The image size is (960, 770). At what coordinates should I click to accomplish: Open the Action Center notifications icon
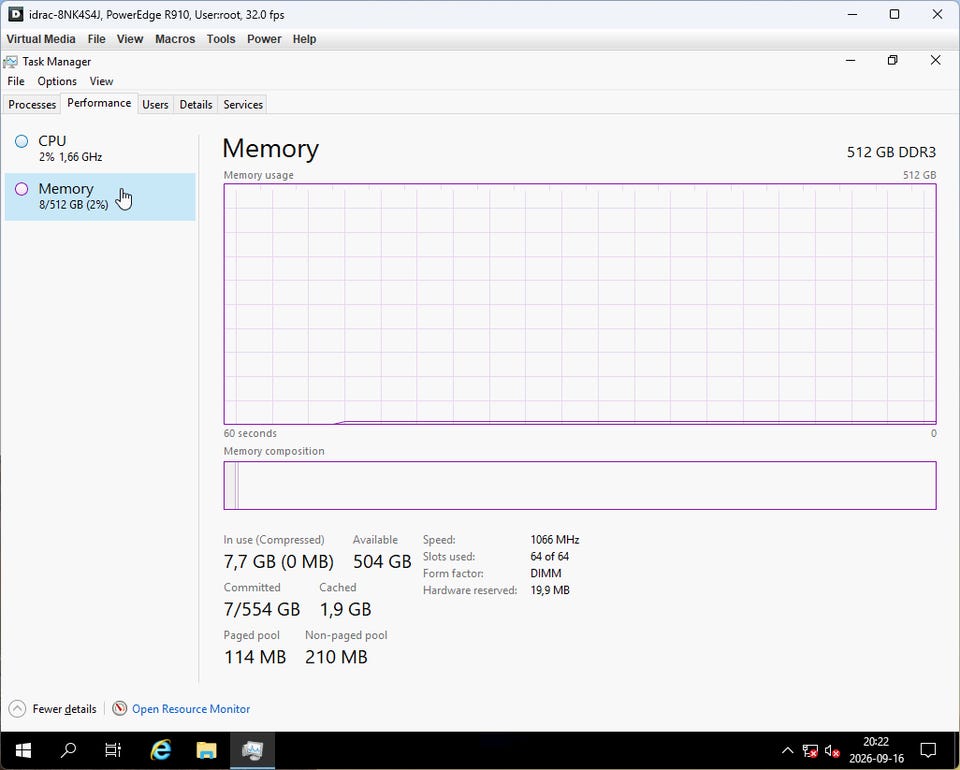[x=928, y=750]
